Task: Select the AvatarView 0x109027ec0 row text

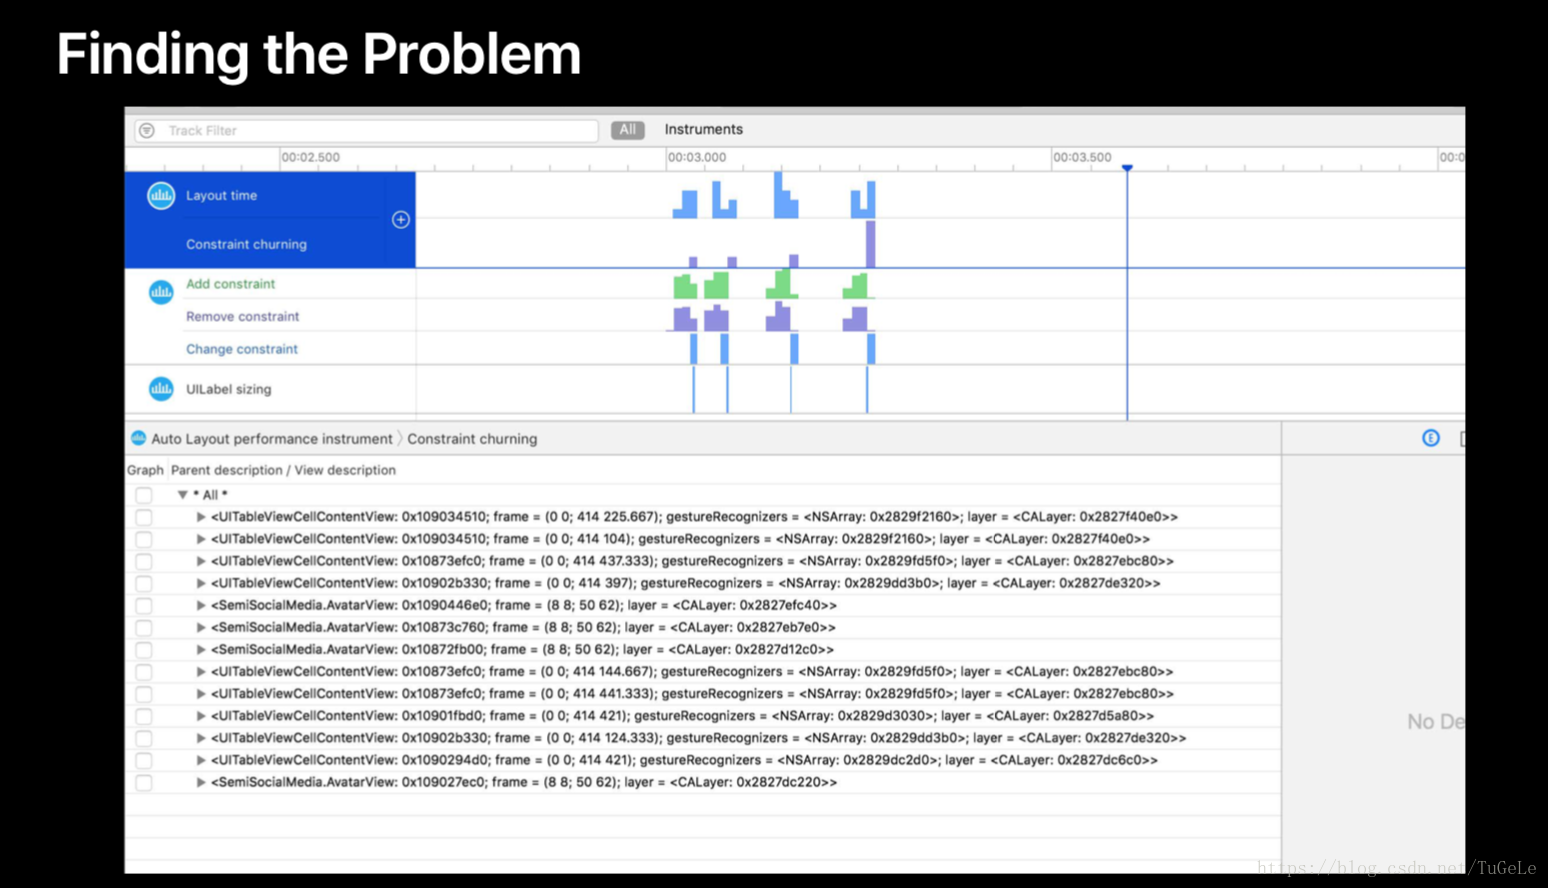Action: [x=524, y=782]
